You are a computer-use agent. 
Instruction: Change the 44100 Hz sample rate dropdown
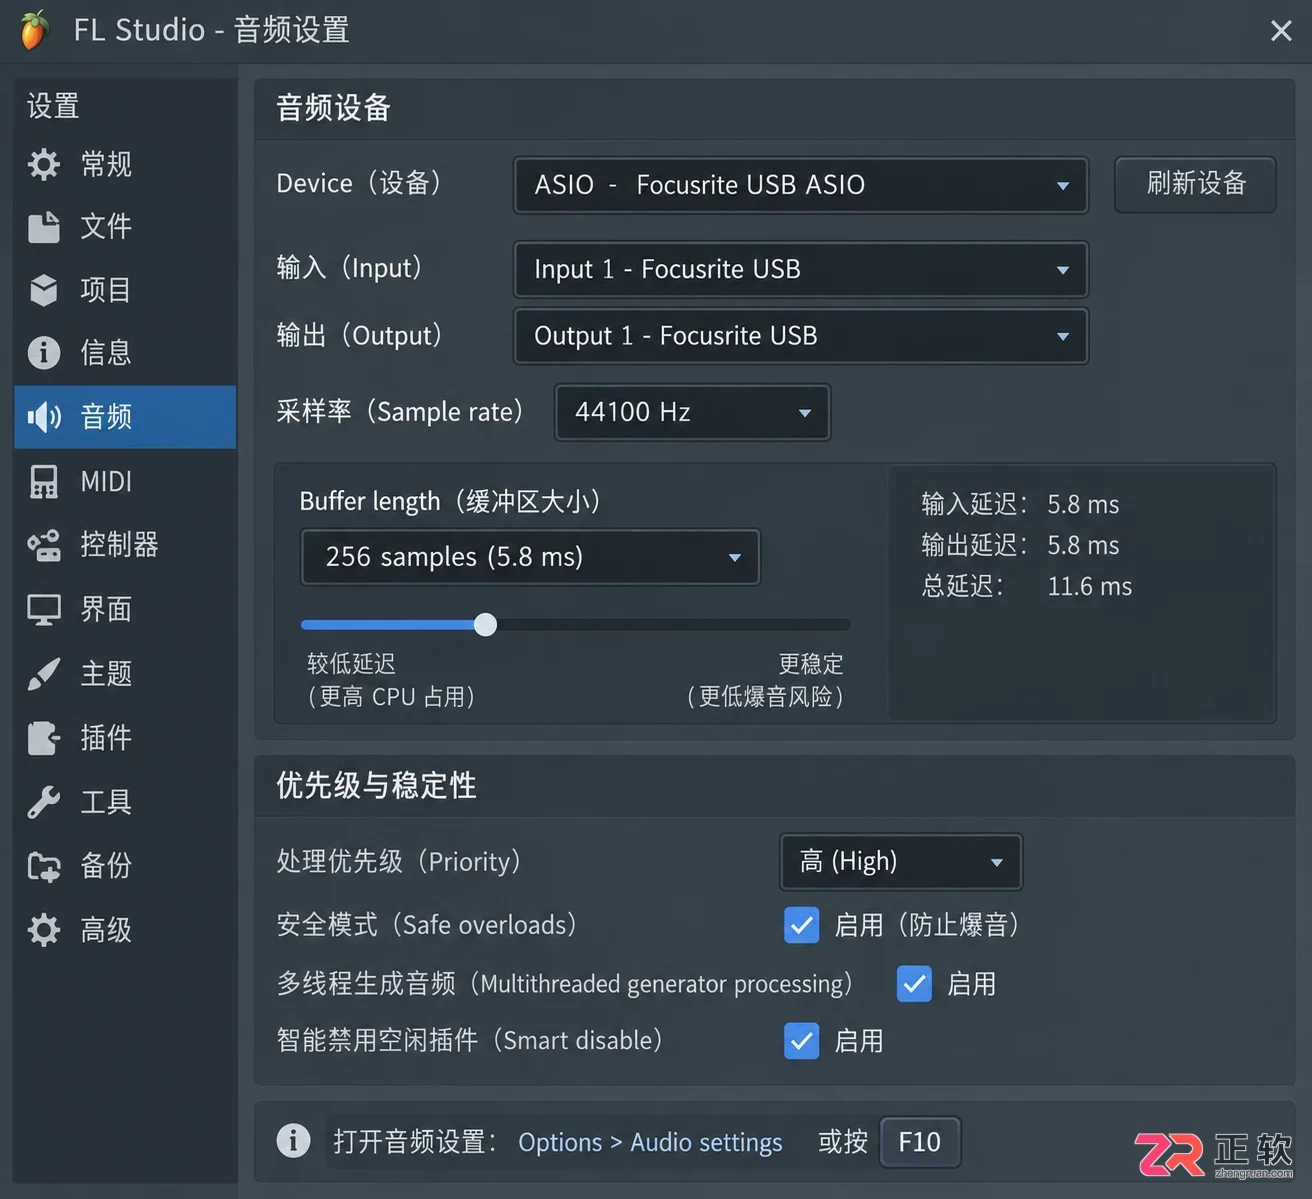pos(692,412)
